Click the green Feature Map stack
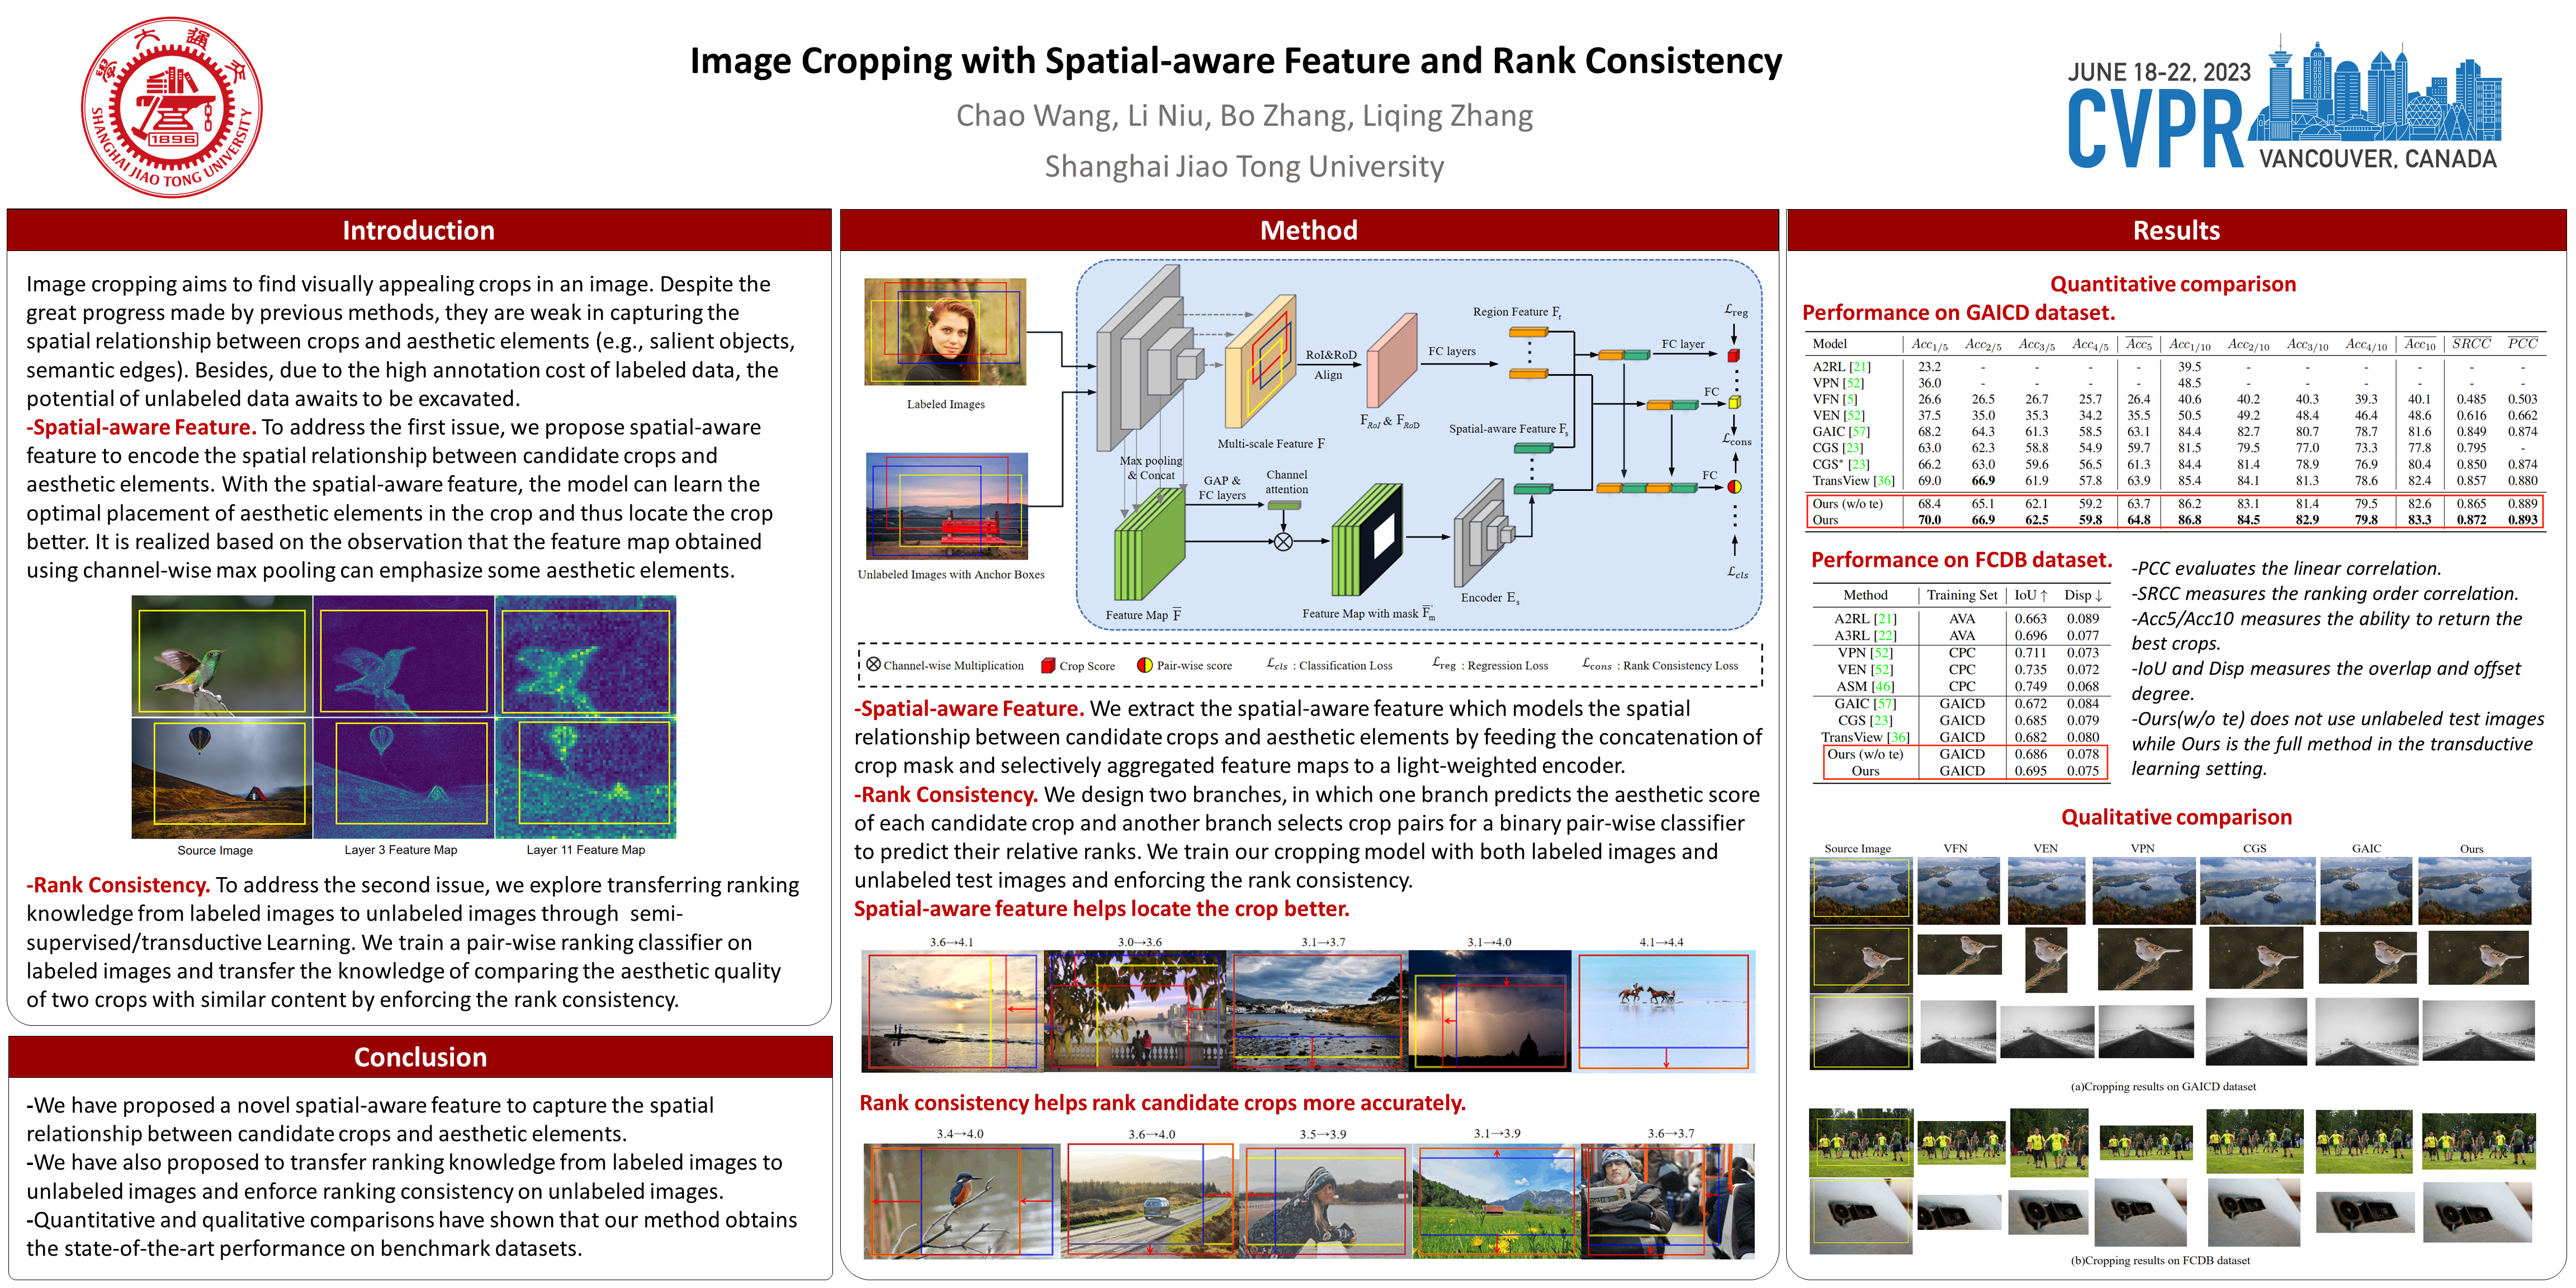The width and height of the screenshot is (2576, 1288). (x=1149, y=546)
